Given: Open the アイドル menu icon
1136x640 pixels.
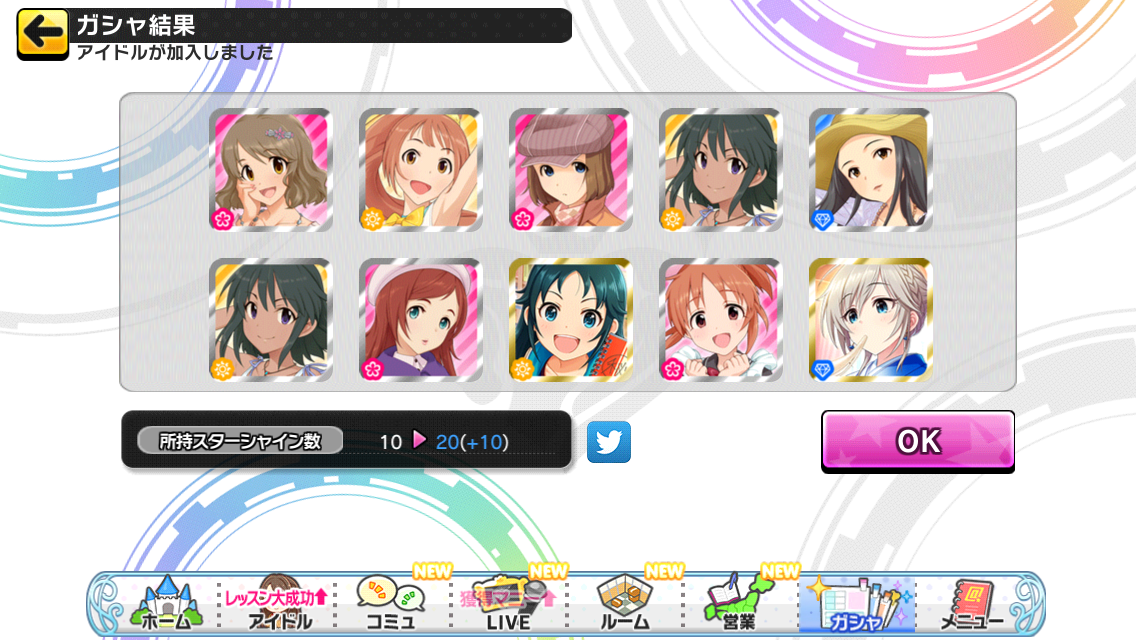Looking at the screenshot, I should coord(277,603).
